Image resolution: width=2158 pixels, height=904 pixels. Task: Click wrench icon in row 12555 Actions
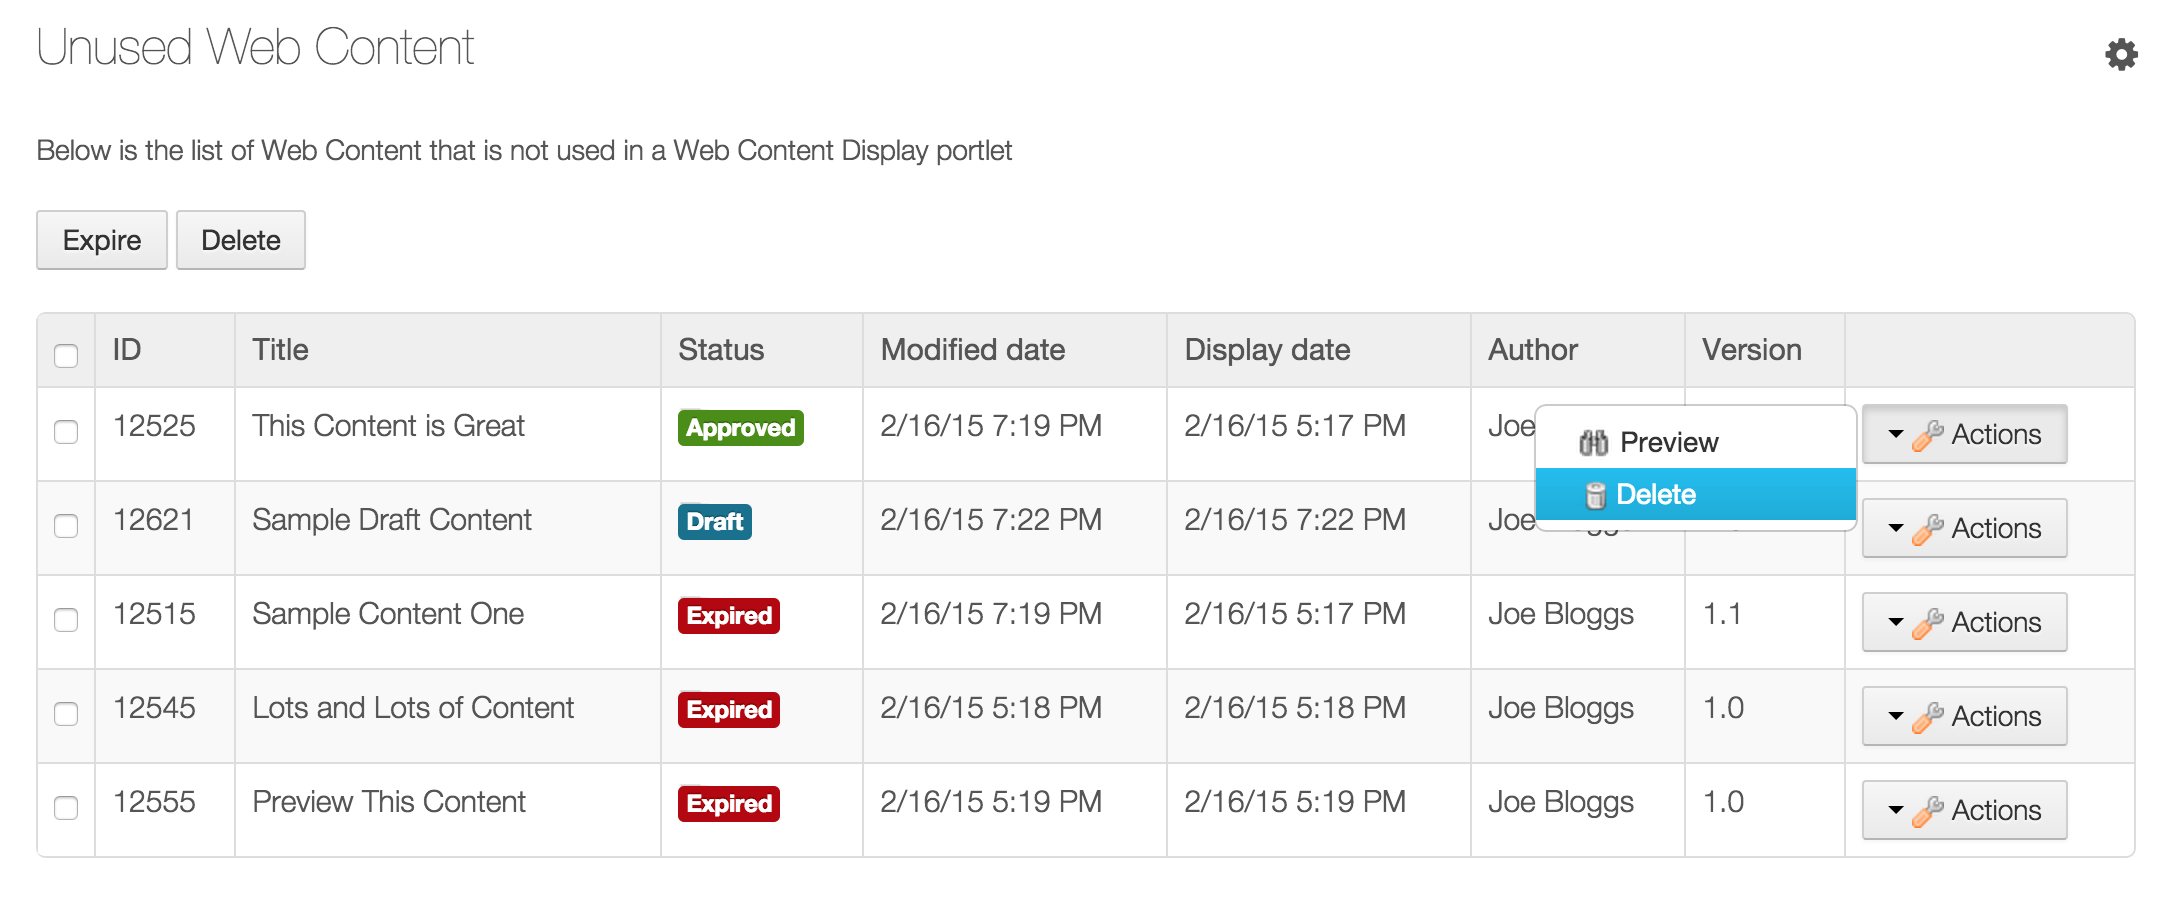pos(1927,812)
